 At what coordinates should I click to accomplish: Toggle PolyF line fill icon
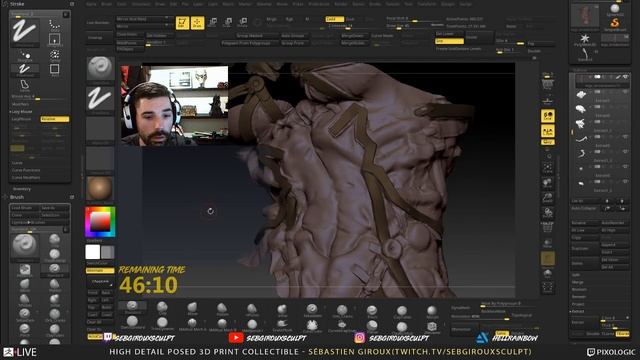click(547, 229)
